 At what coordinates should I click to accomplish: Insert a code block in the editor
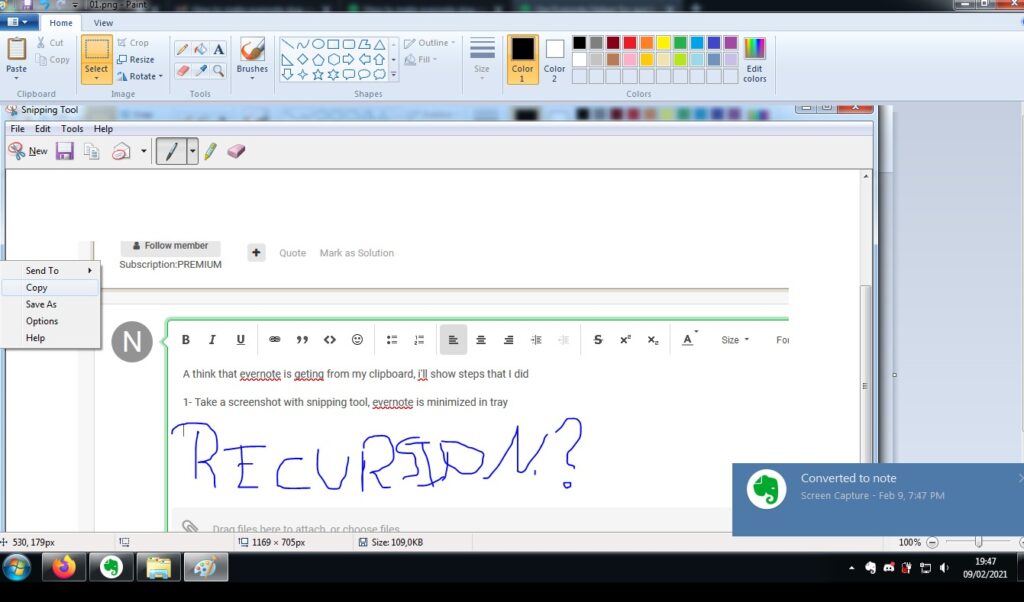[330, 339]
